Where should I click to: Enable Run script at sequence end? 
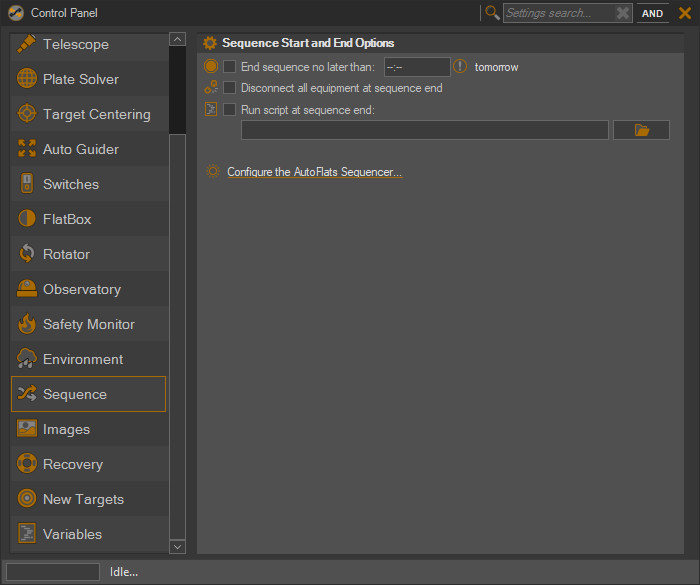(229, 109)
